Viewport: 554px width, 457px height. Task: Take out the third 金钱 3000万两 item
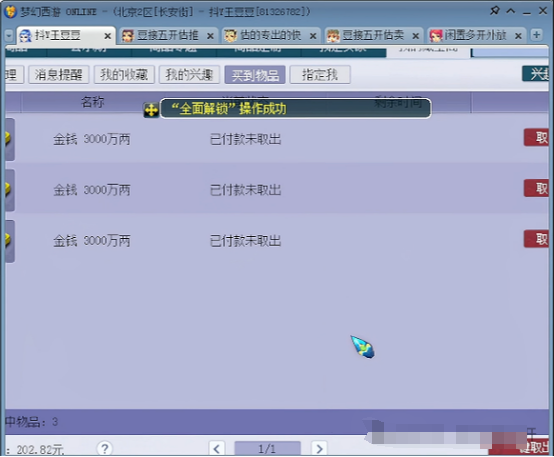click(x=536, y=239)
